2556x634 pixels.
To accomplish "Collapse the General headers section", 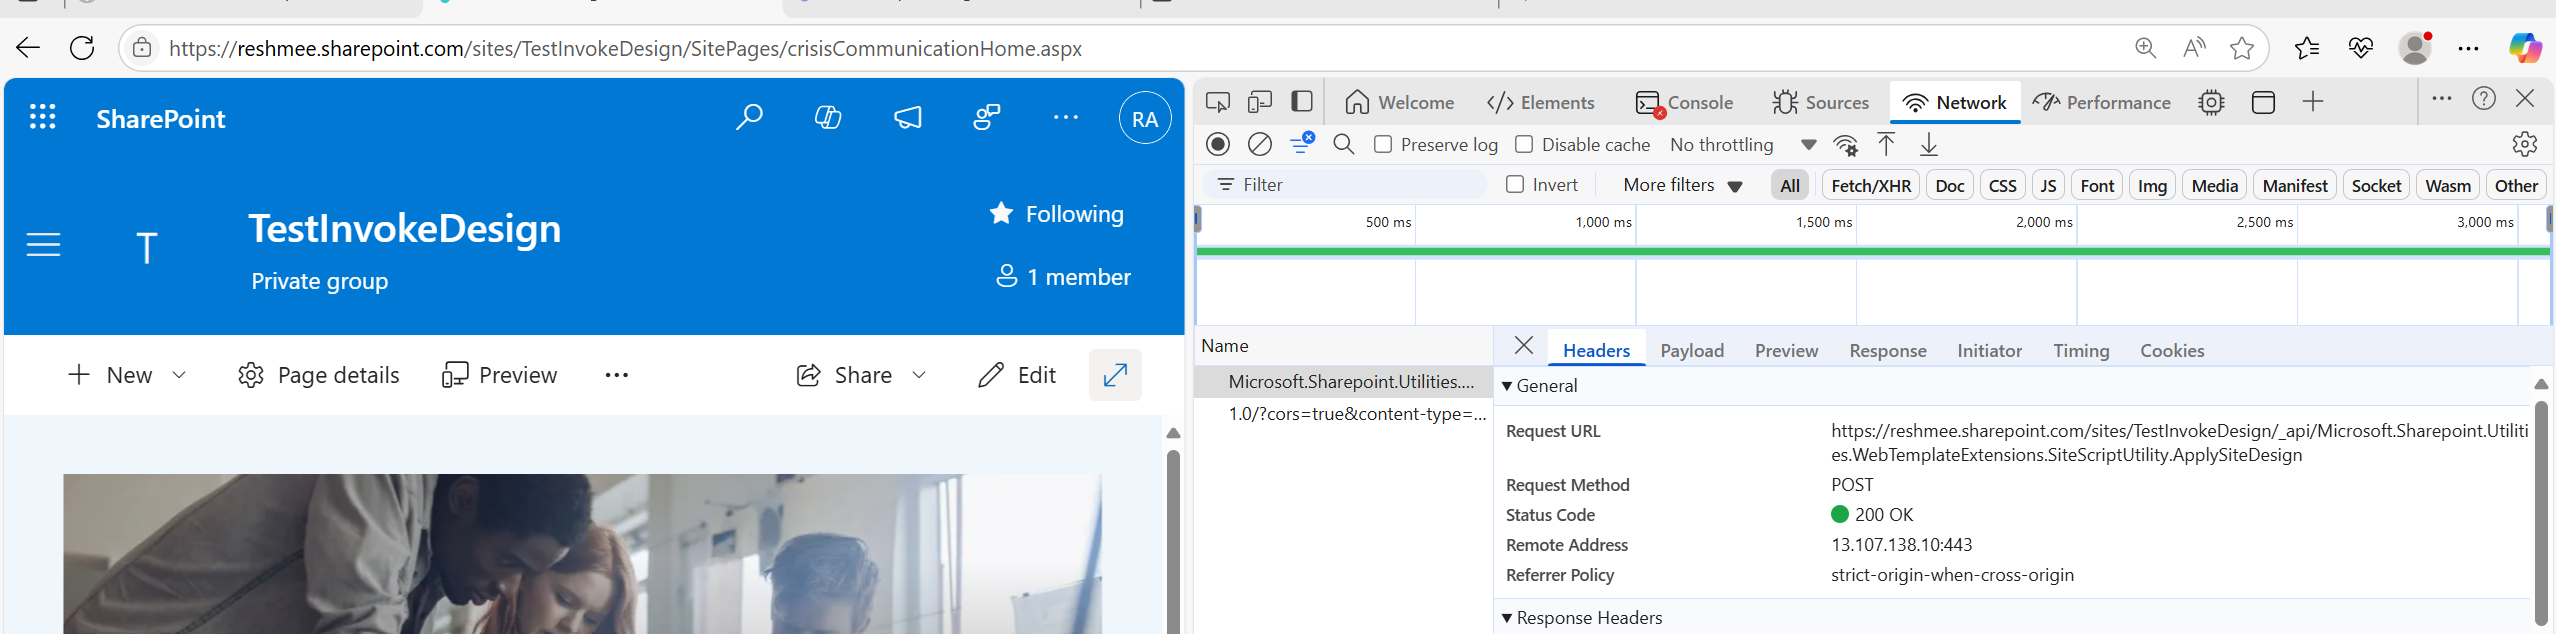I will click(x=1508, y=386).
